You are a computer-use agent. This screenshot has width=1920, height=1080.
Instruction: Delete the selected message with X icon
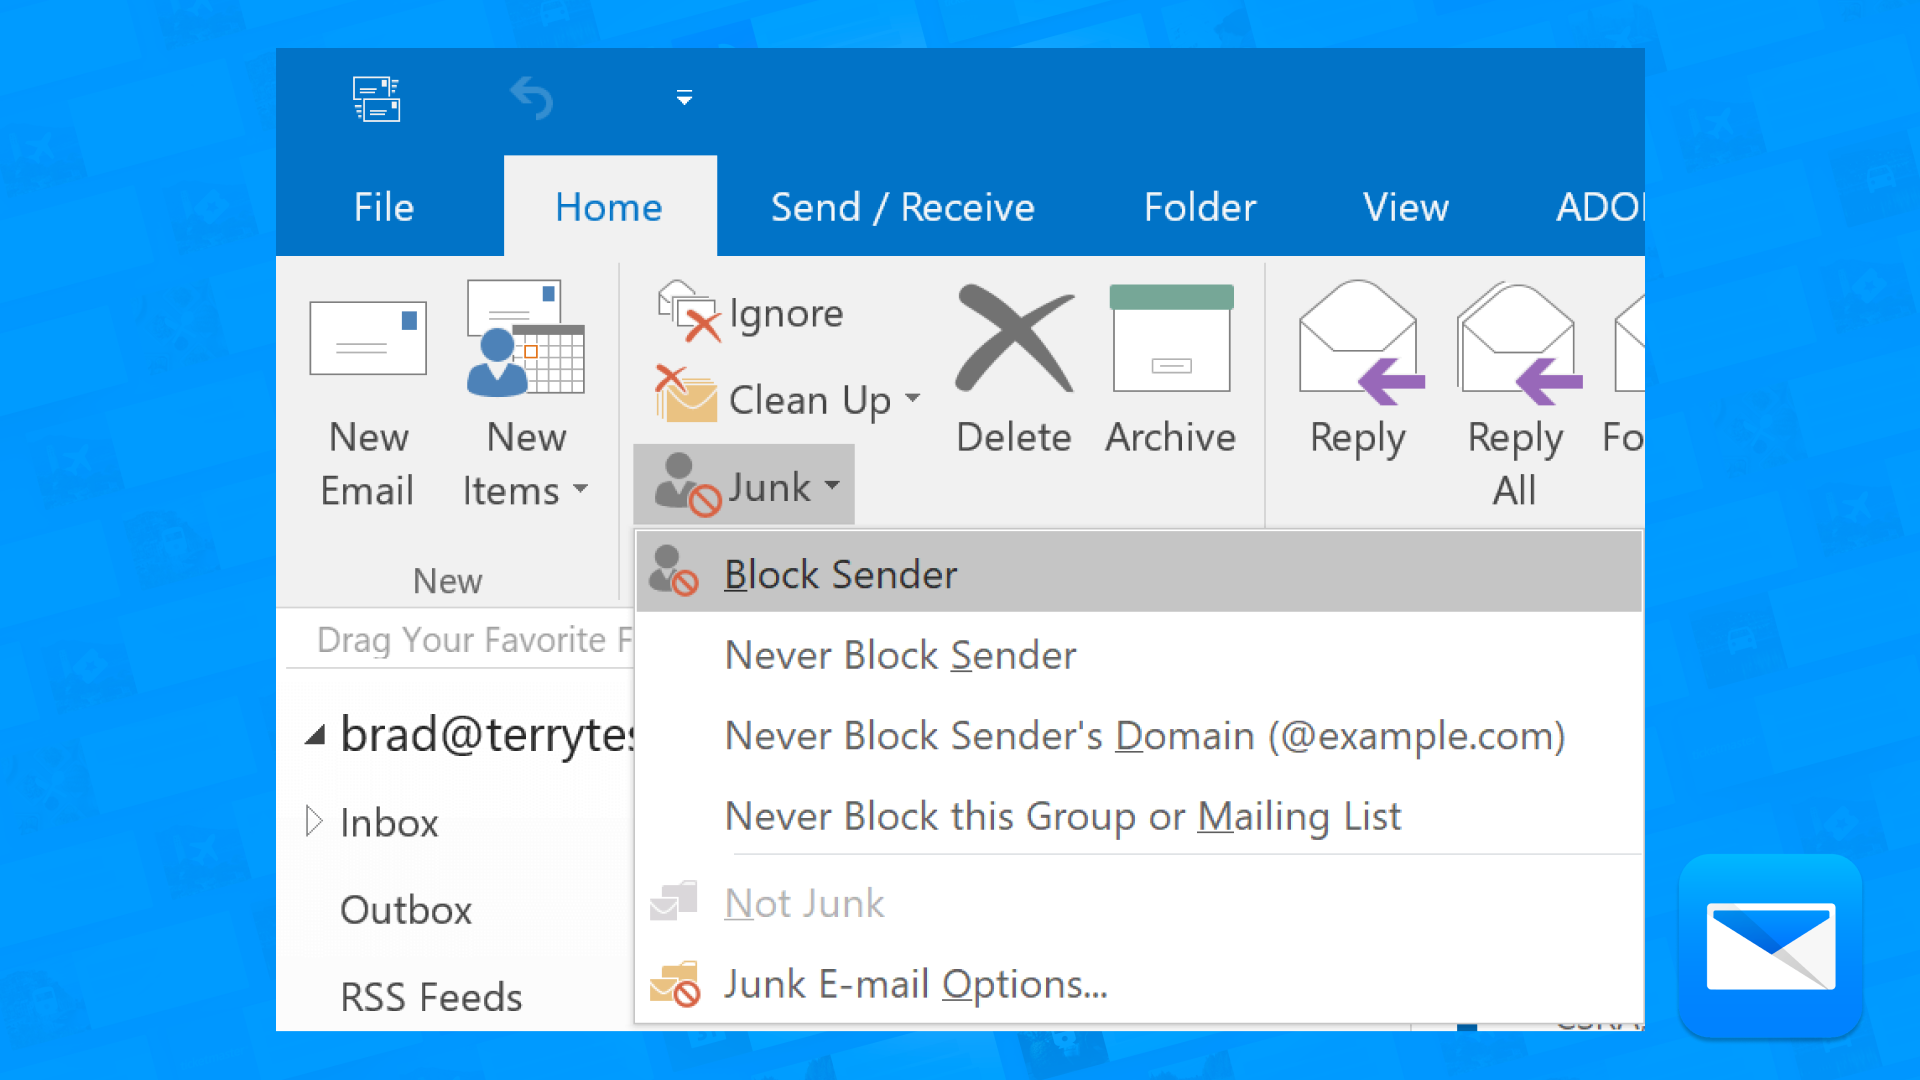[x=1013, y=339]
